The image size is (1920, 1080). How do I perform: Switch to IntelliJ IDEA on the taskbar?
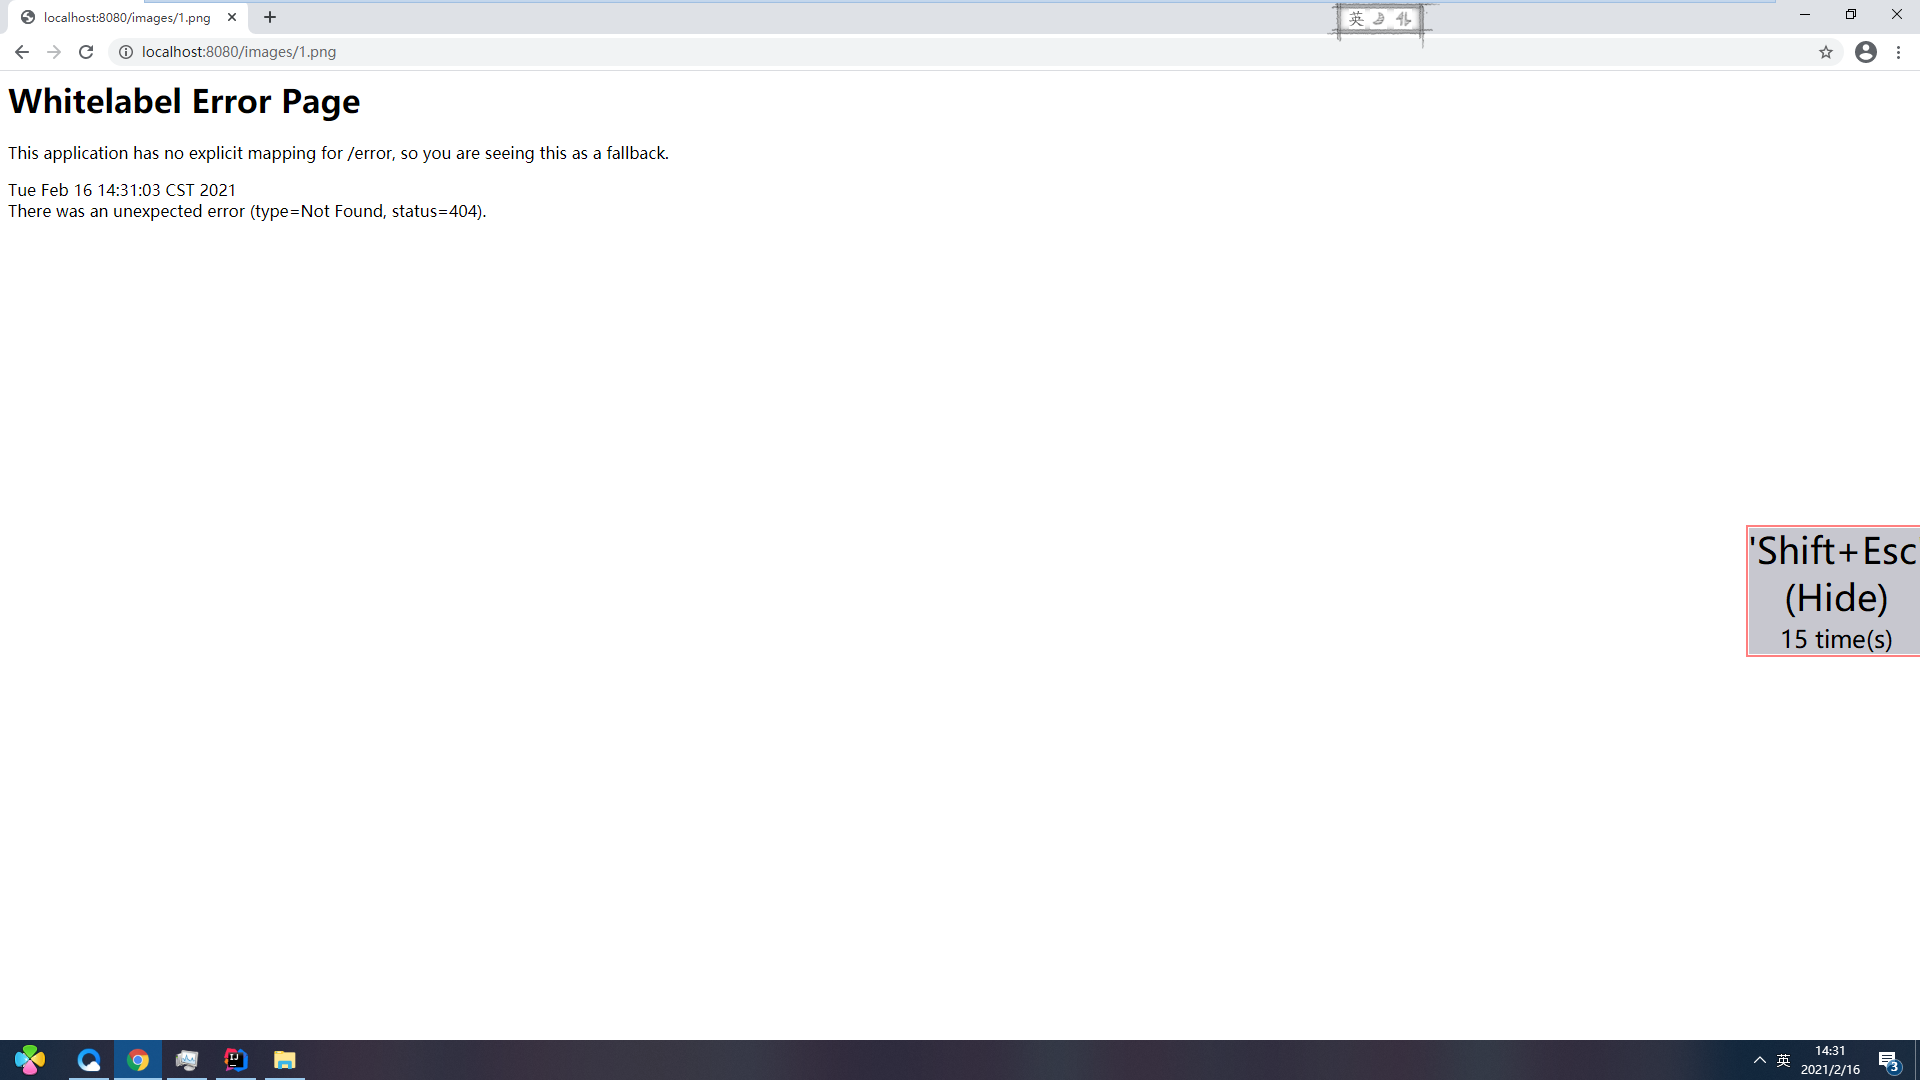pyautogui.click(x=236, y=1060)
